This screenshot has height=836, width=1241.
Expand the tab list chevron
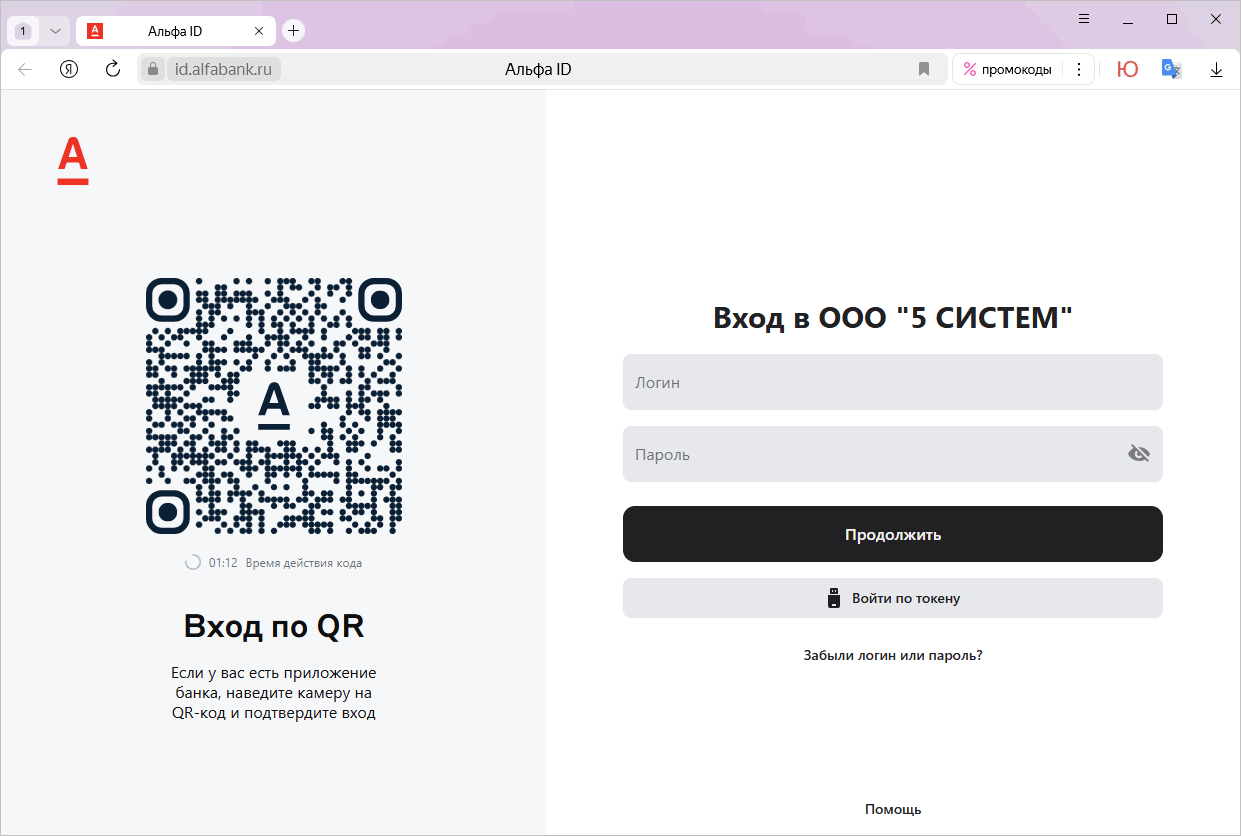tap(55, 31)
